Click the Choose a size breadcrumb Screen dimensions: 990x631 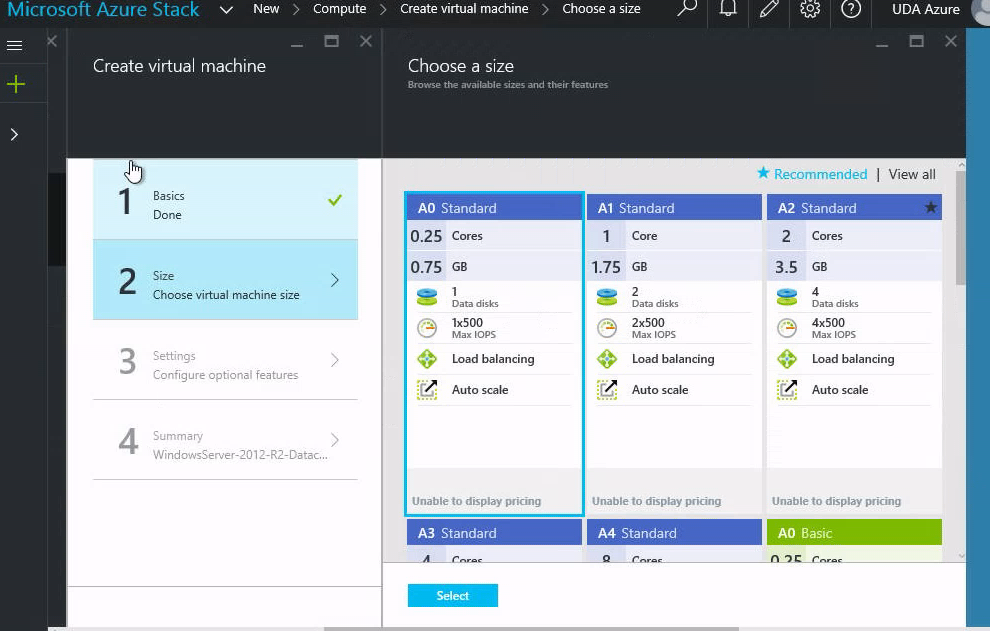coord(601,9)
